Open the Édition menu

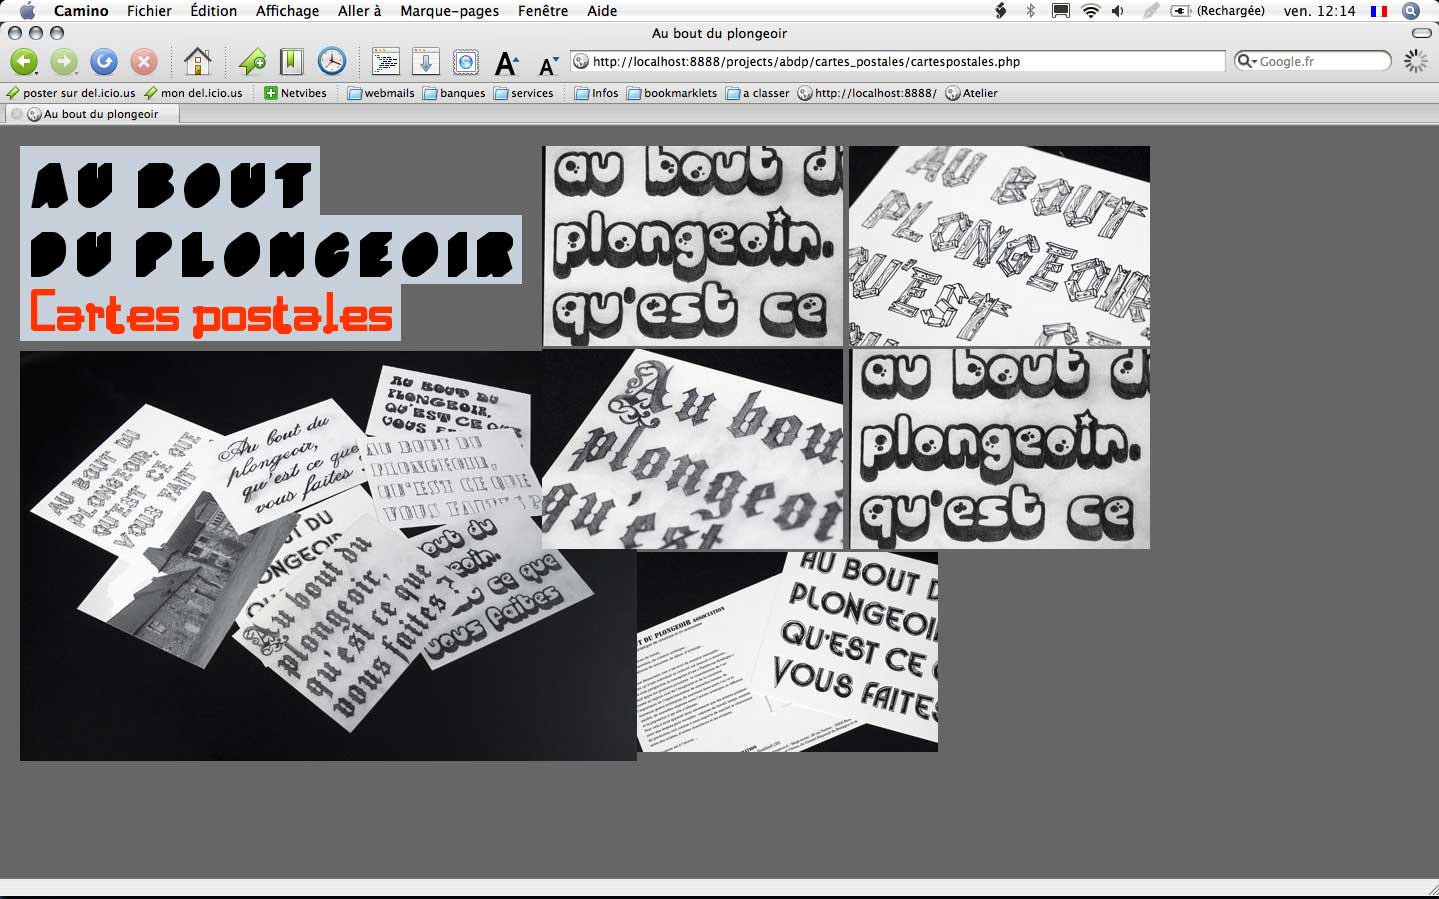click(x=214, y=11)
